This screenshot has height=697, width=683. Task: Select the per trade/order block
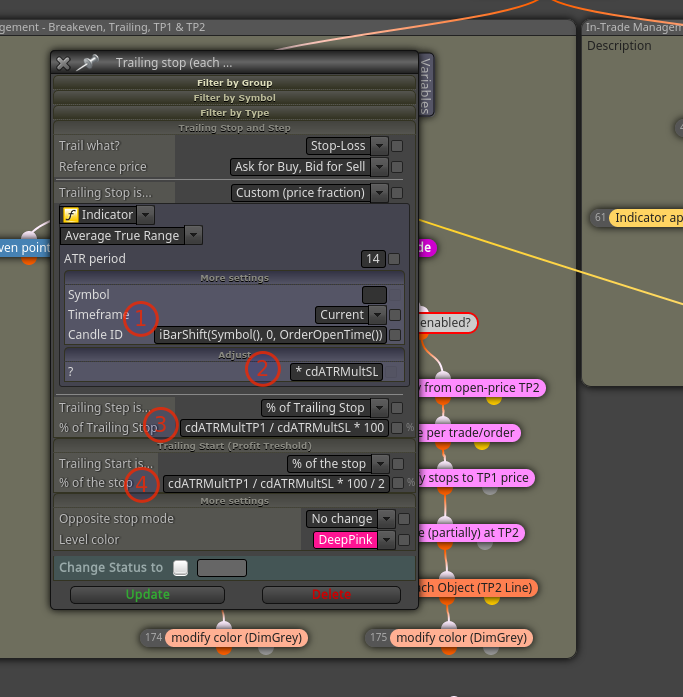[470, 433]
